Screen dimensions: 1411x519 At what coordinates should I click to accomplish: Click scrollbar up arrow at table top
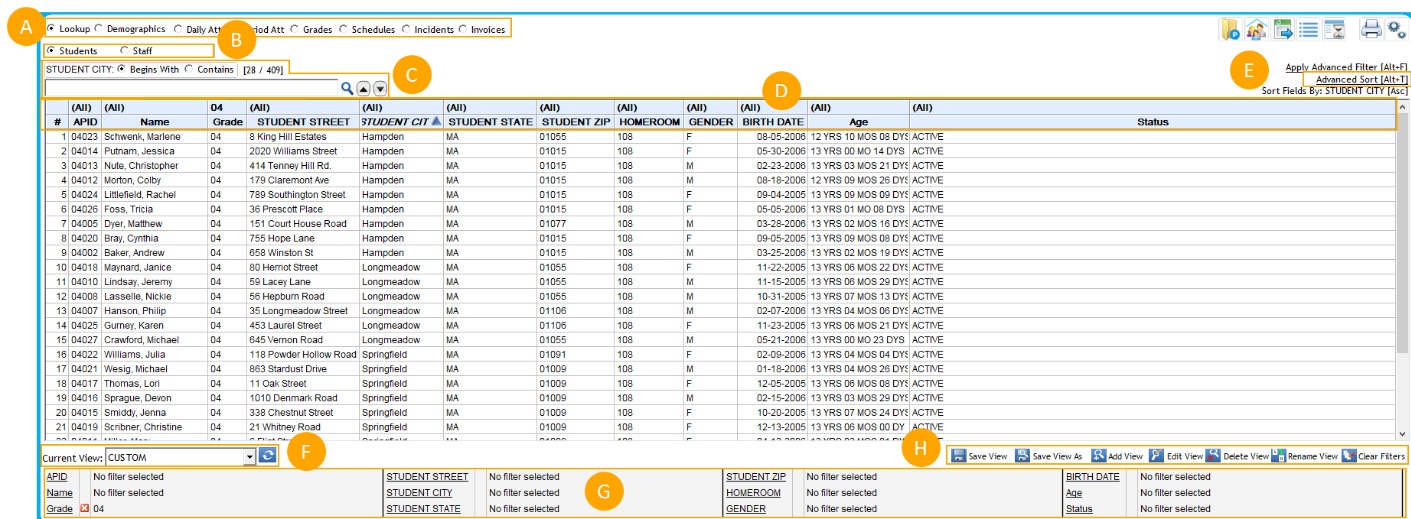(x=1401, y=105)
